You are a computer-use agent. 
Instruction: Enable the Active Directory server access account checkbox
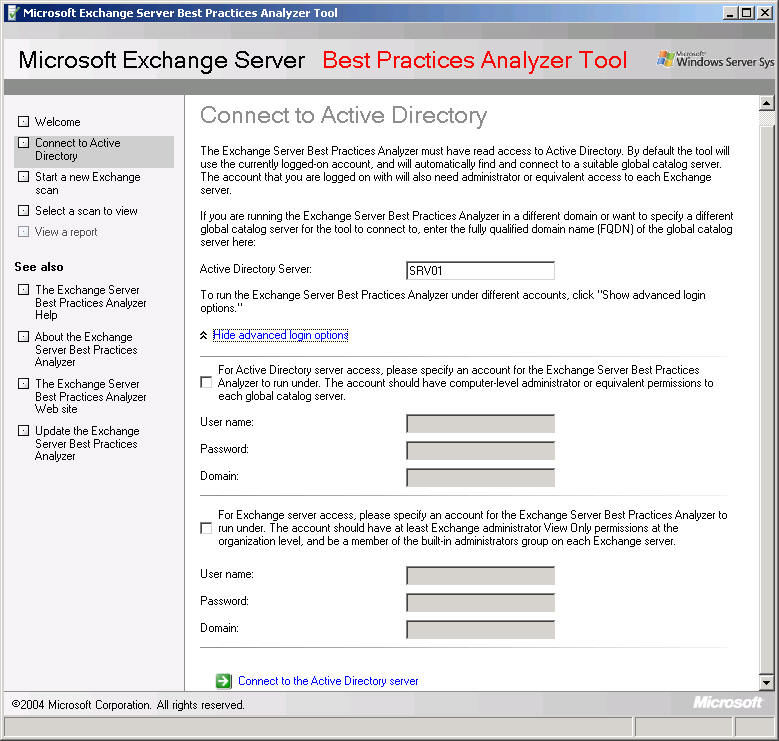206,382
